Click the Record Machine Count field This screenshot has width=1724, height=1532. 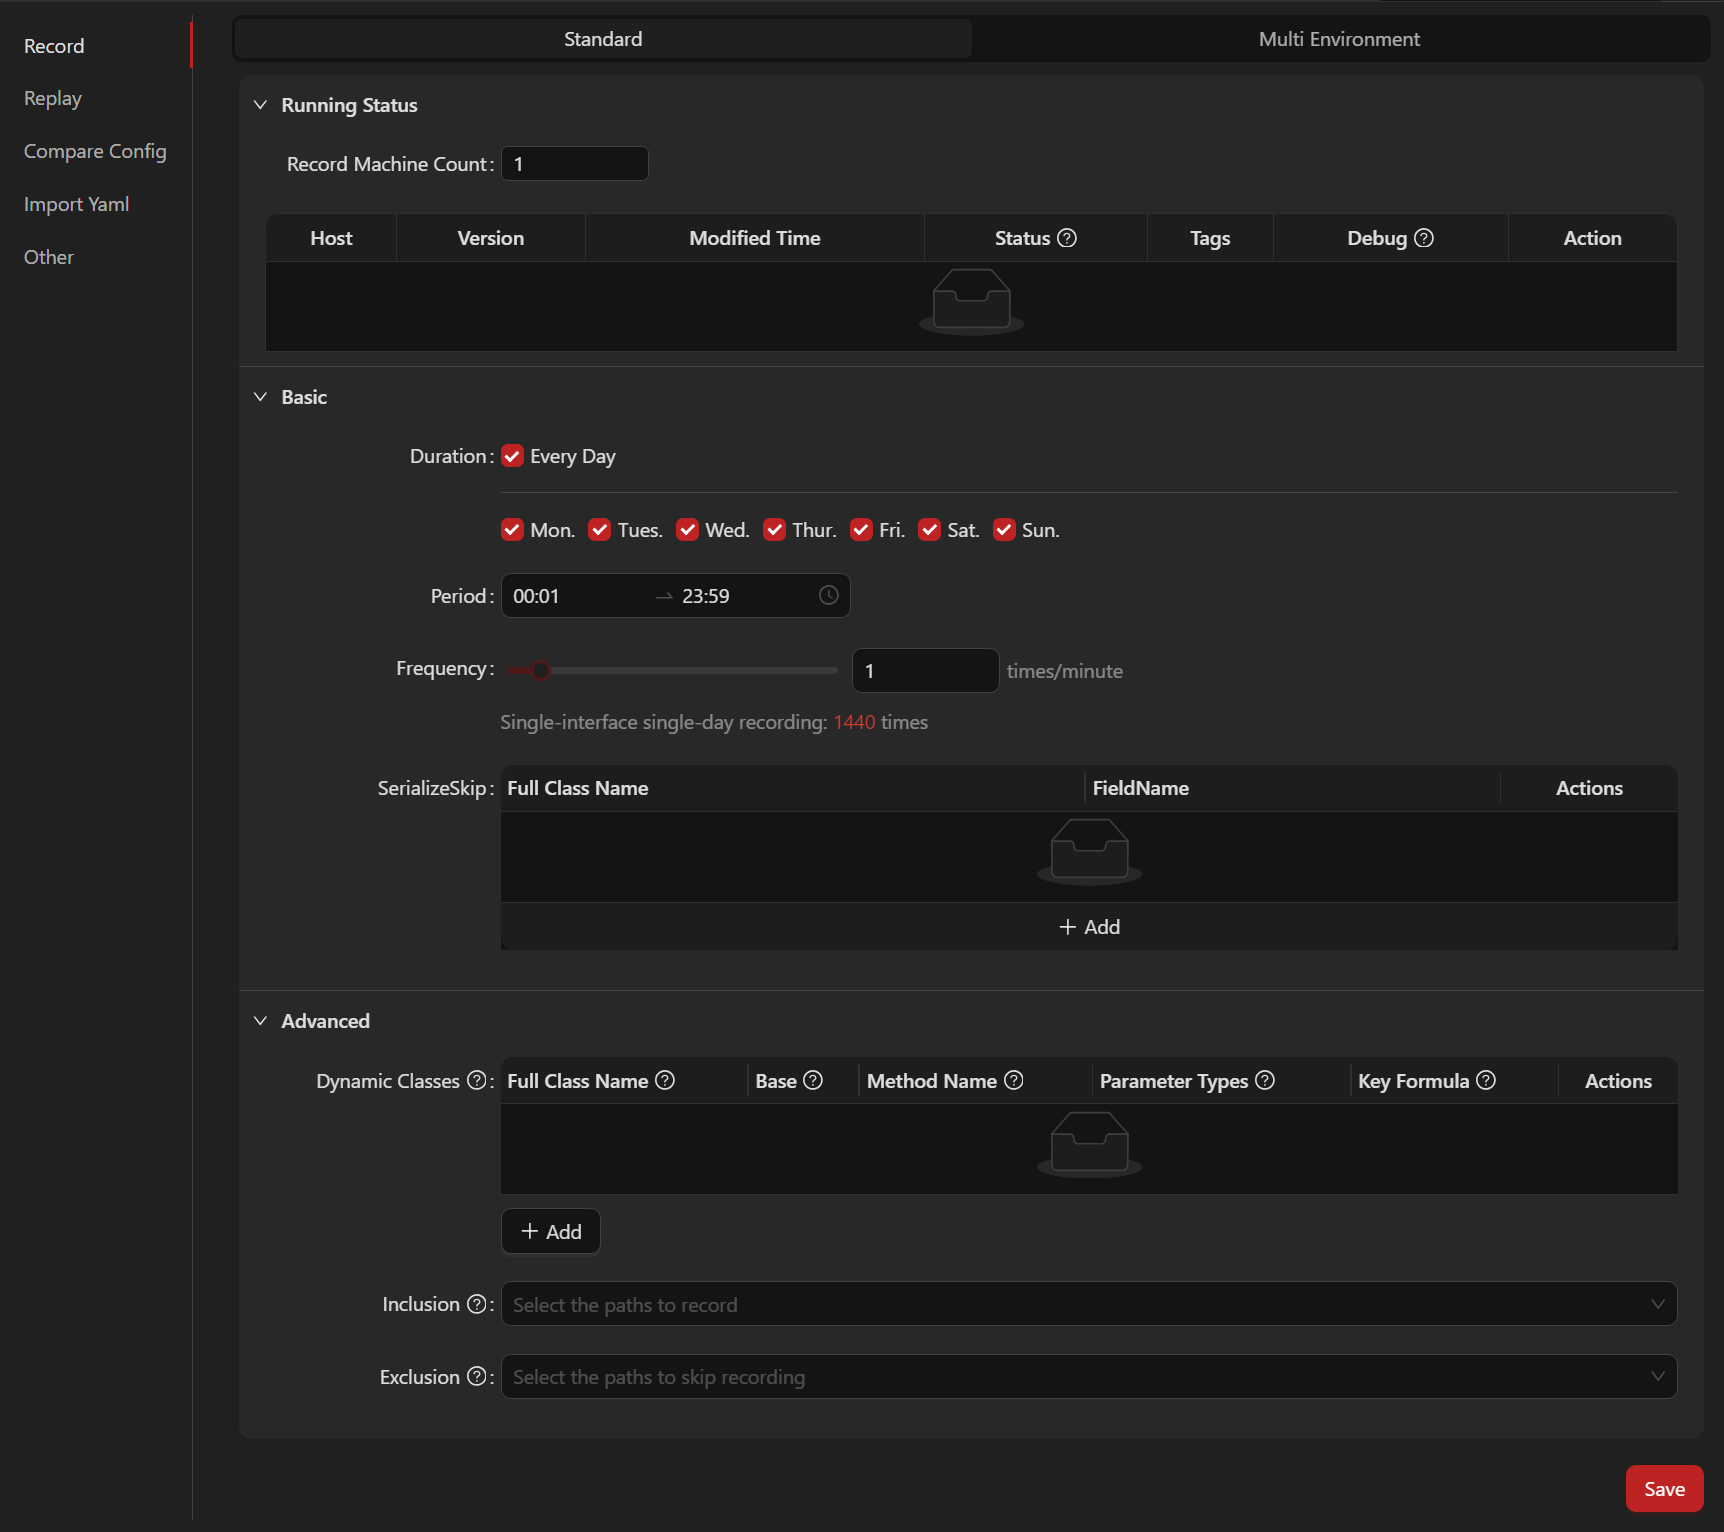click(x=575, y=164)
